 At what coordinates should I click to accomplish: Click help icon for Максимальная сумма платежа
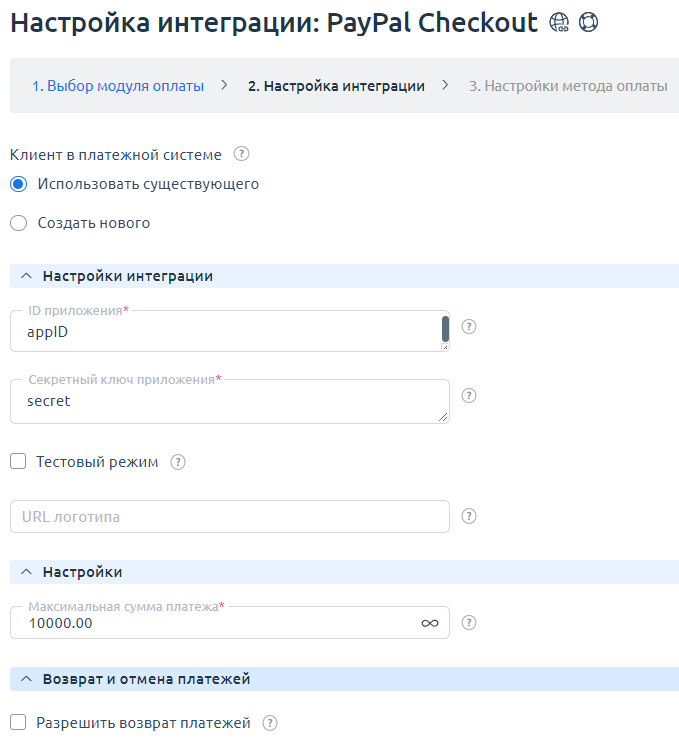click(x=469, y=622)
